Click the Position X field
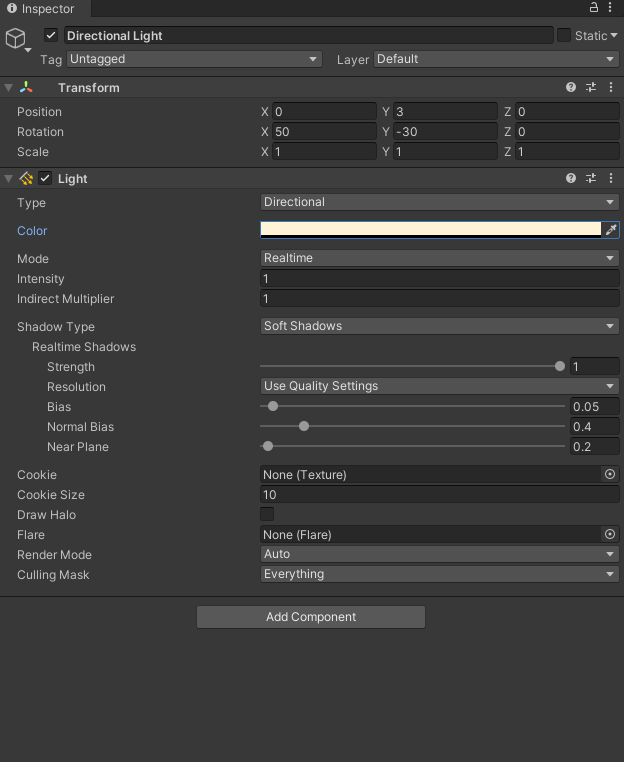Screen dimensions: 624x762 (x=324, y=112)
